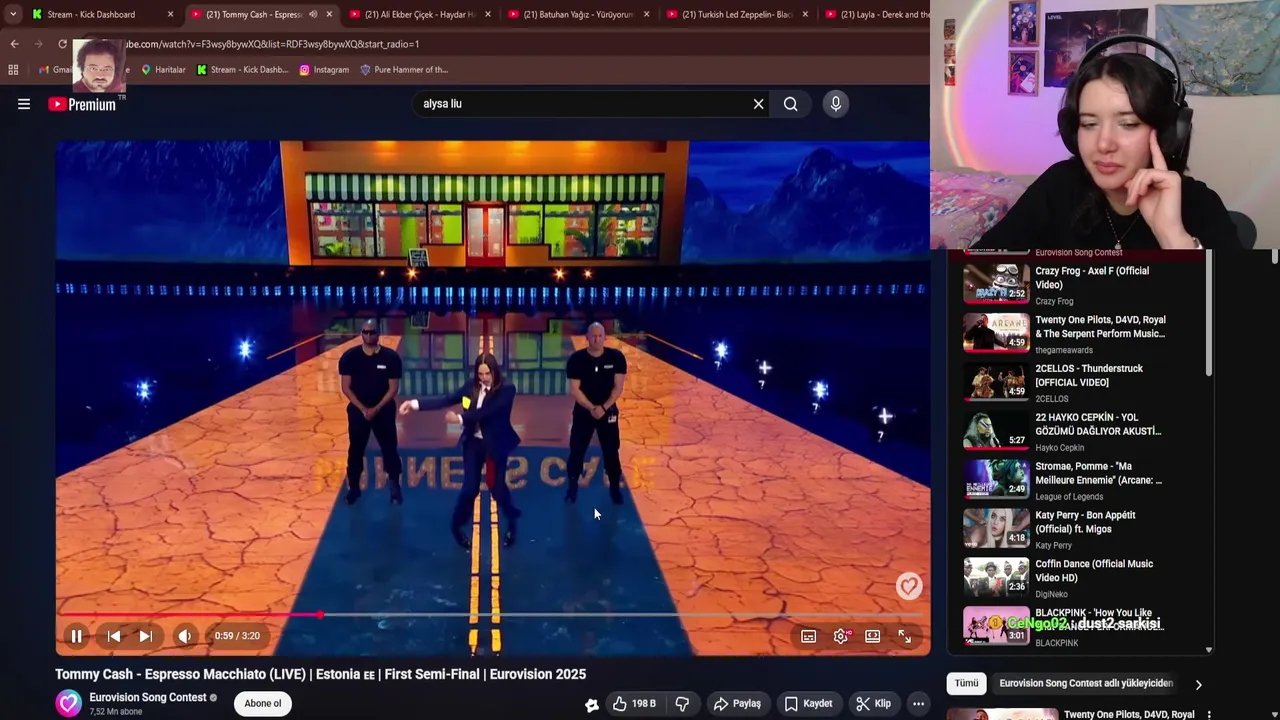
Task: Create a clip with Klip button
Action: coord(873,703)
